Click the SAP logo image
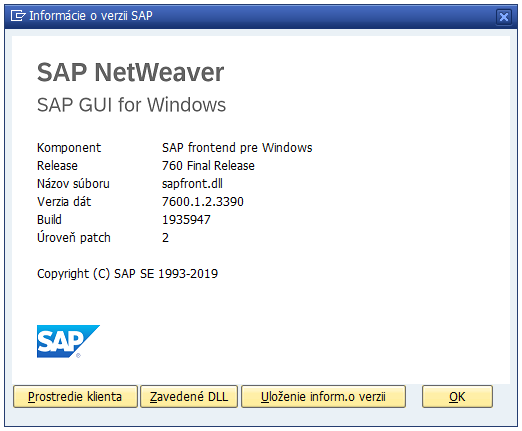The width and height of the screenshot is (522, 431). pyautogui.click(x=68, y=341)
